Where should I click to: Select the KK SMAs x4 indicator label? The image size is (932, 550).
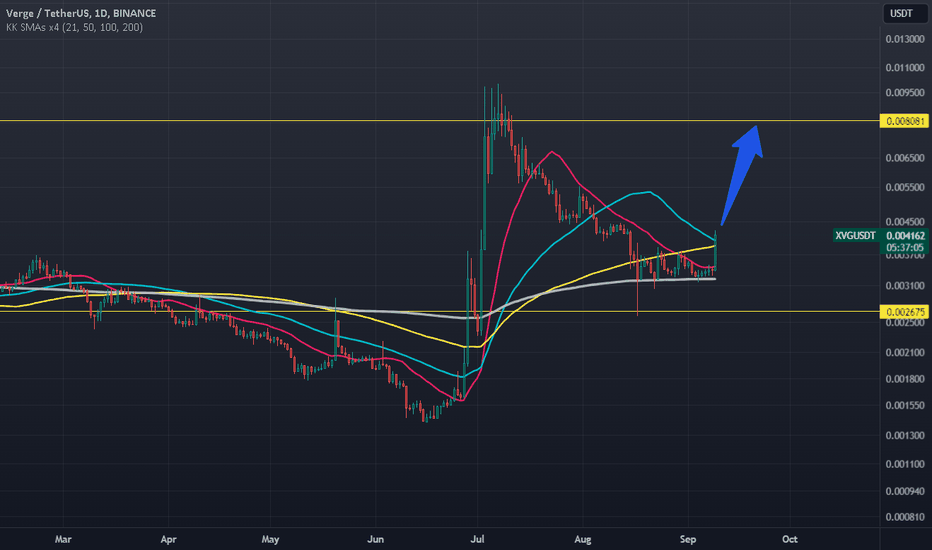click(x=74, y=27)
